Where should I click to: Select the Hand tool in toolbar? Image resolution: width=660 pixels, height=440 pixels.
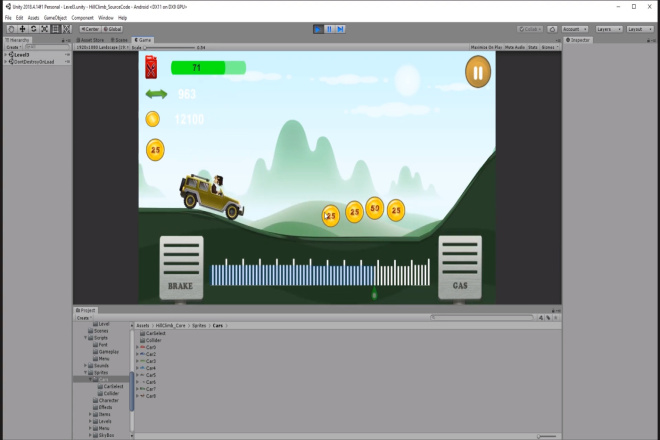coord(11,29)
